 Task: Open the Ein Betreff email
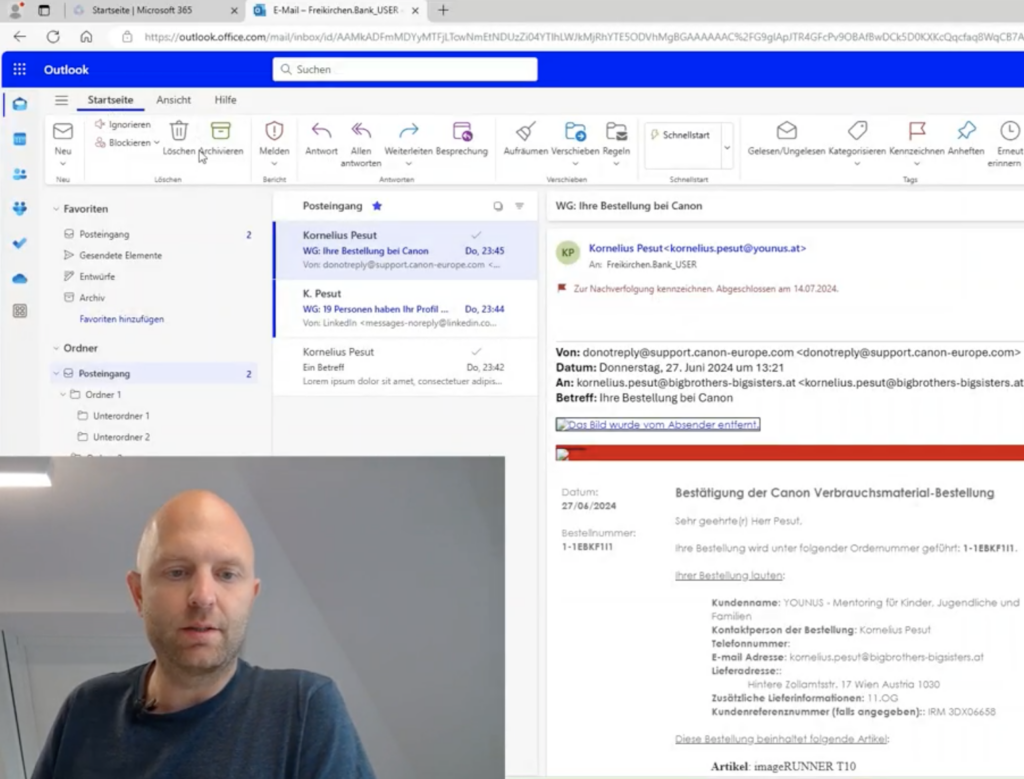406,366
